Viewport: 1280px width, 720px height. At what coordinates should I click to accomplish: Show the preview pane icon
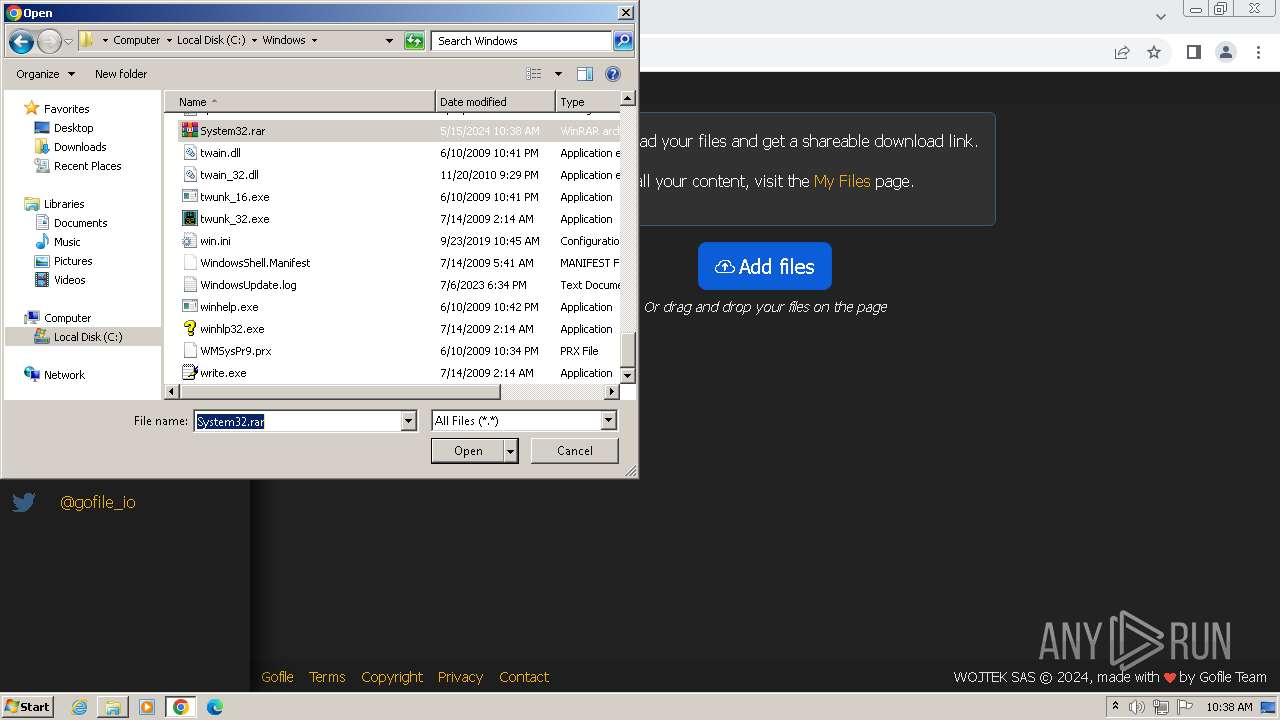(585, 74)
